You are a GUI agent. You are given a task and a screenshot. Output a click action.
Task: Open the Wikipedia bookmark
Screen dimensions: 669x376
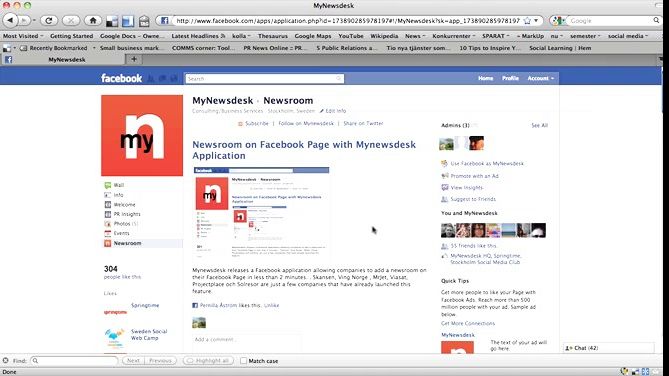click(x=384, y=36)
